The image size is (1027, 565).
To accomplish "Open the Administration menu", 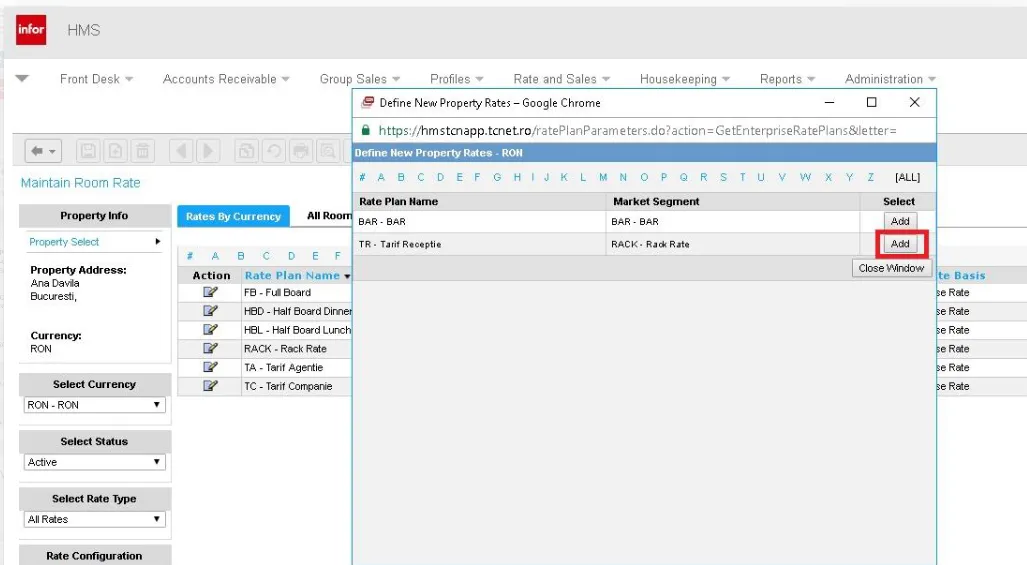I will (890, 79).
